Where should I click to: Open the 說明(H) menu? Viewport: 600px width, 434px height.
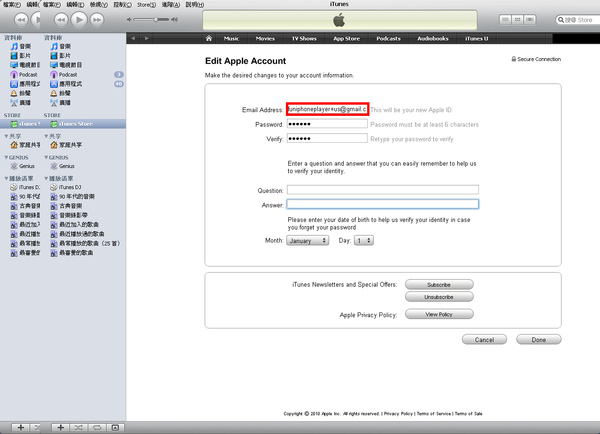pyautogui.click(x=194, y=5)
